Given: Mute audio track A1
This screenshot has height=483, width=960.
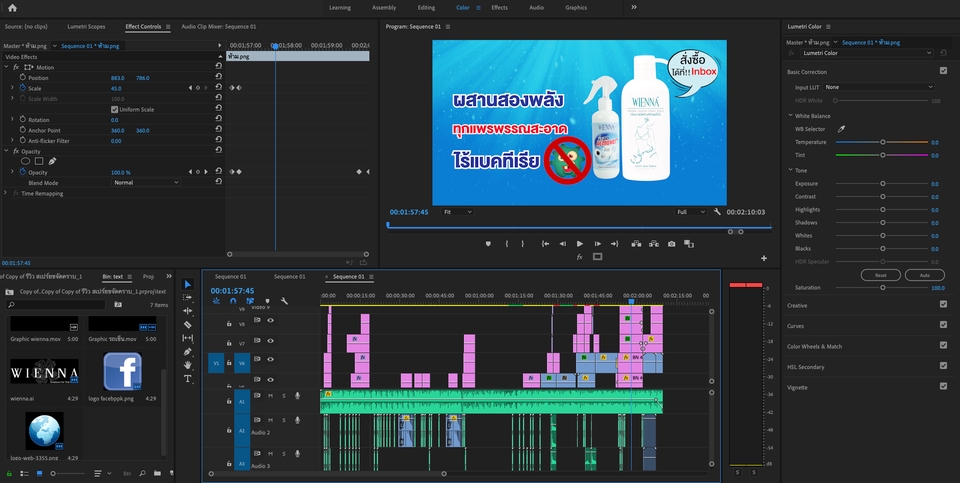Looking at the screenshot, I should pyautogui.click(x=271, y=395).
